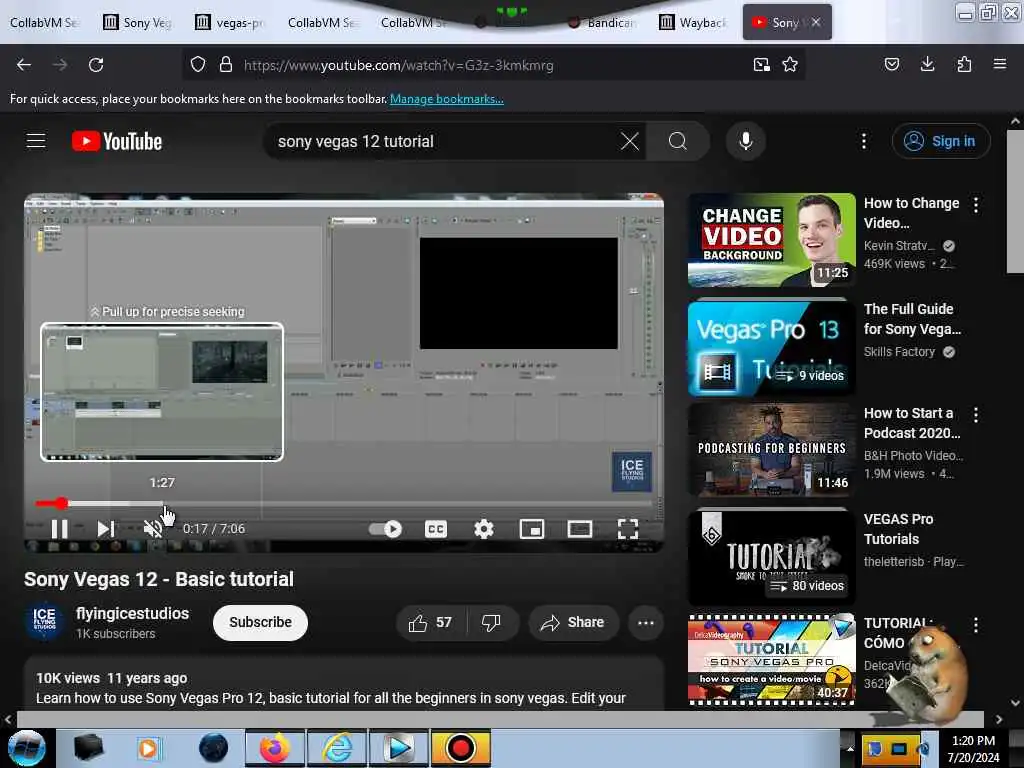Toggle closed captions

point(436,529)
